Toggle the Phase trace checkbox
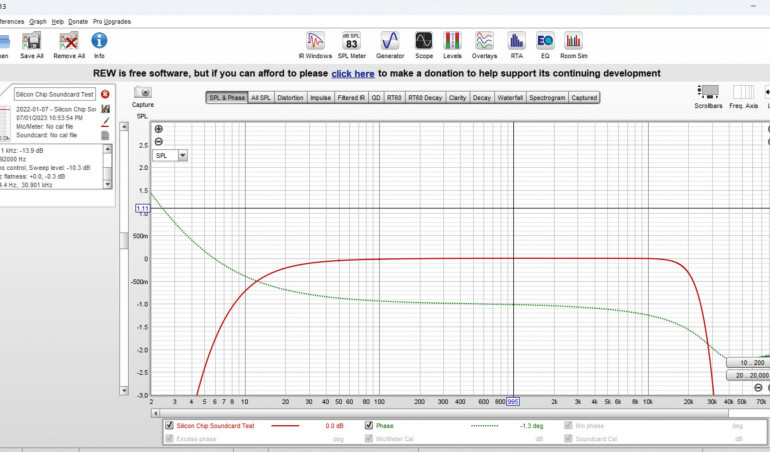Viewport: 770px width, 452px height. click(x=369, y=426)
